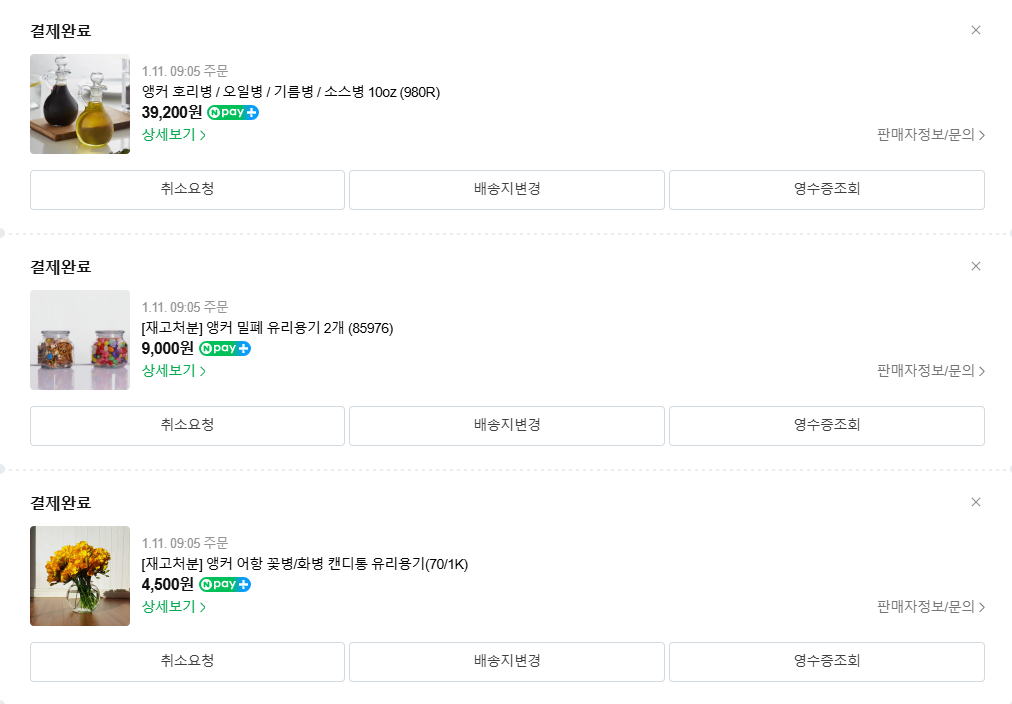Image resolution: width=1012 pixels, height=704 pixels.
Task: Click the Npay badge next to 9,000원
Action: tap(225, 348)
